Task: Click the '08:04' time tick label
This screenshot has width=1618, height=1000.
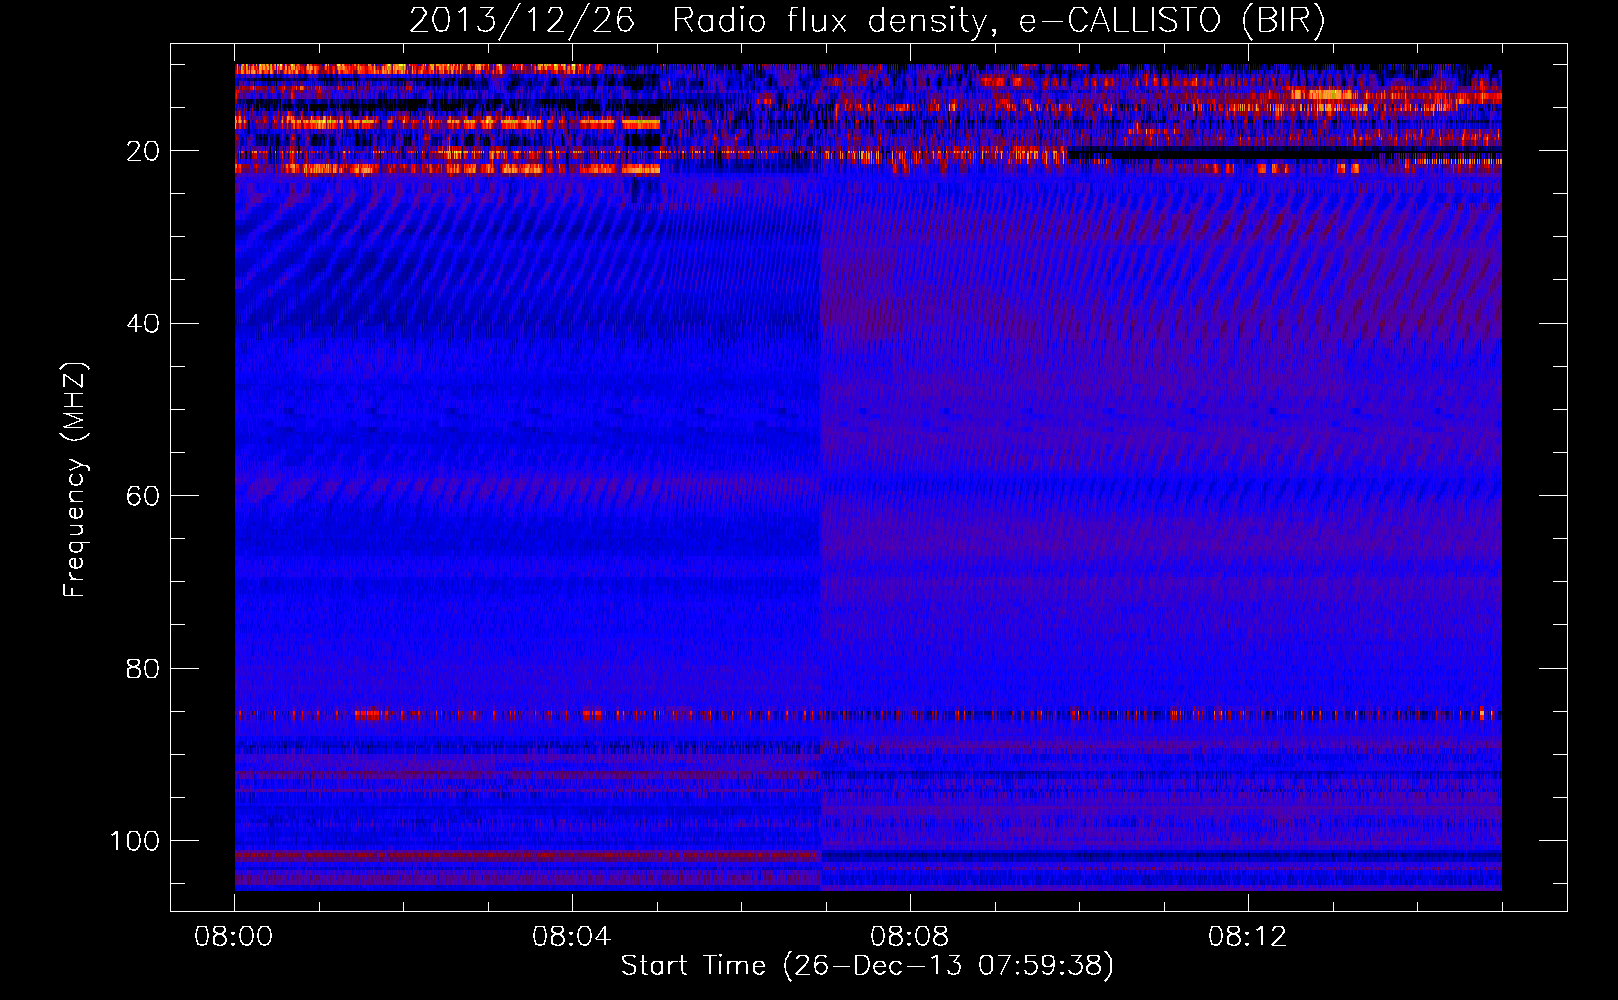Action: tap(571, 937)
